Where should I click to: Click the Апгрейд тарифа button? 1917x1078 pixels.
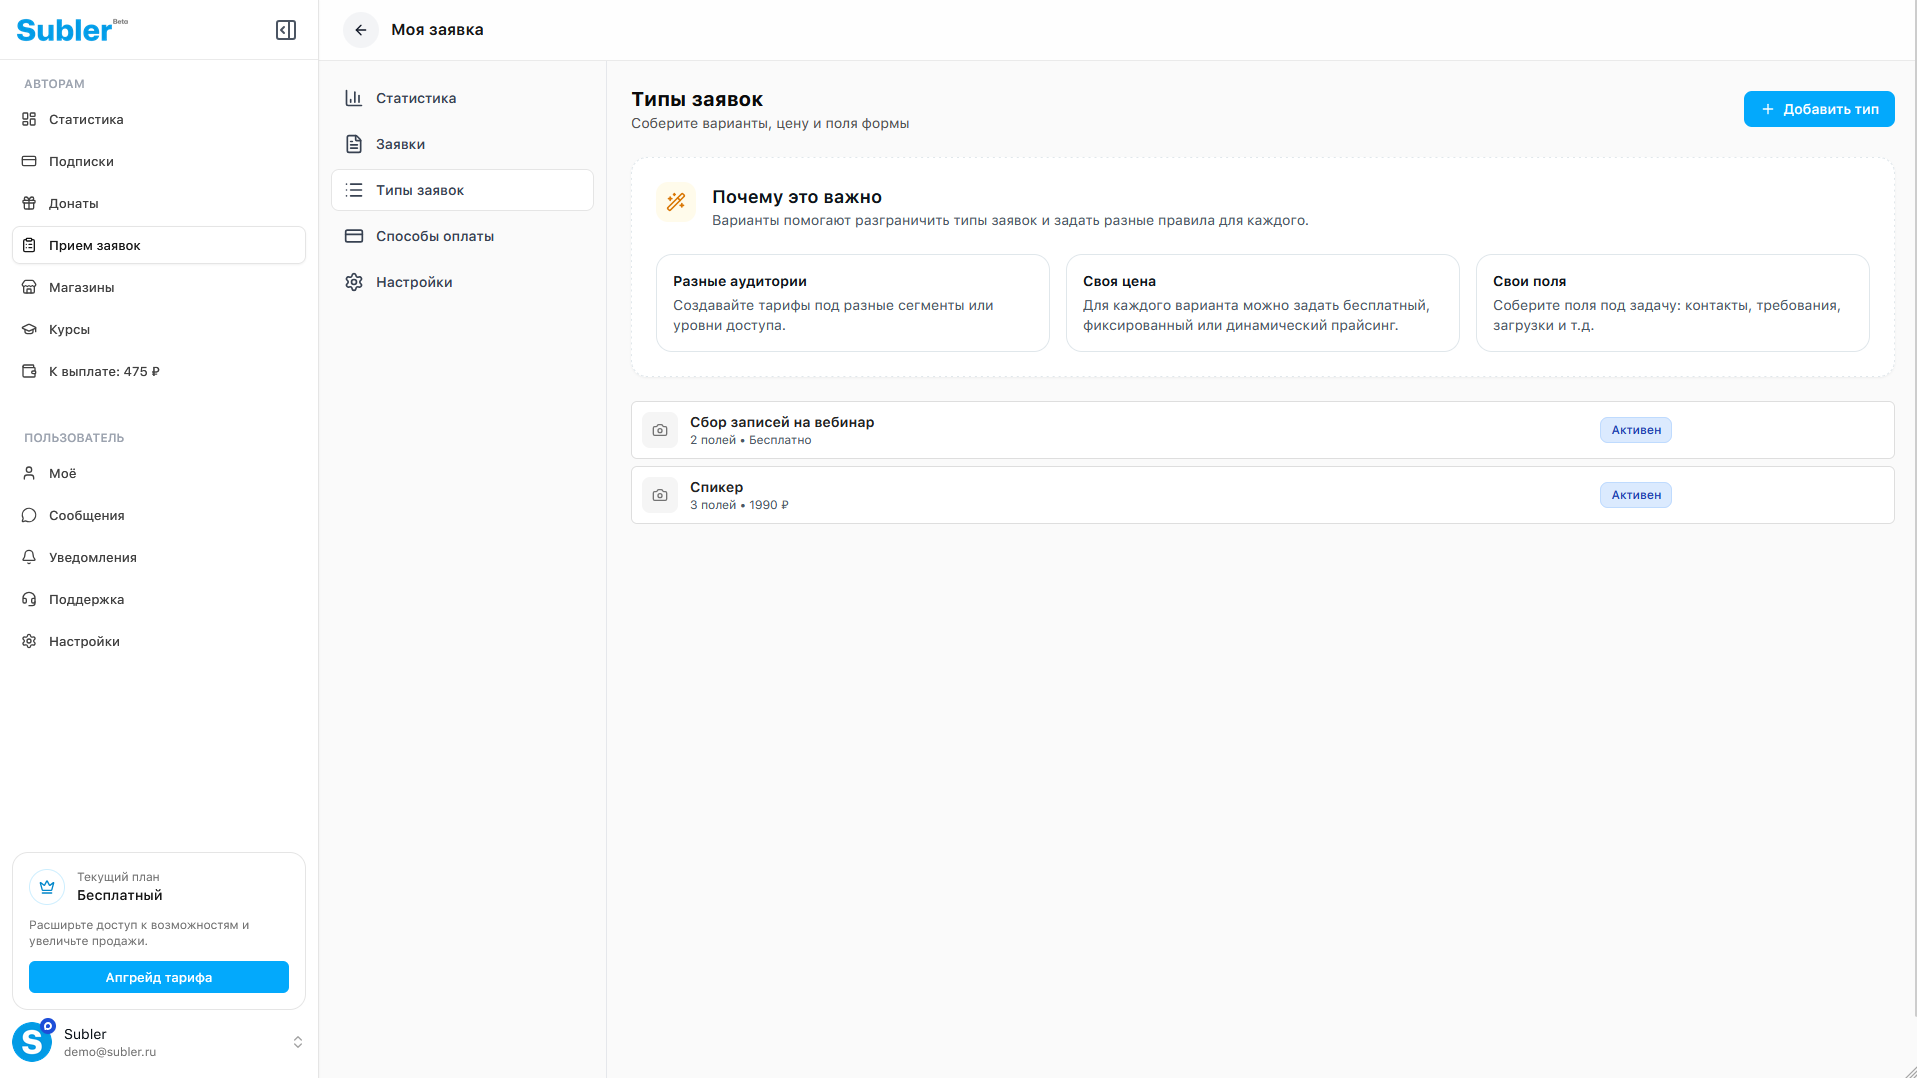coord(159,977)
